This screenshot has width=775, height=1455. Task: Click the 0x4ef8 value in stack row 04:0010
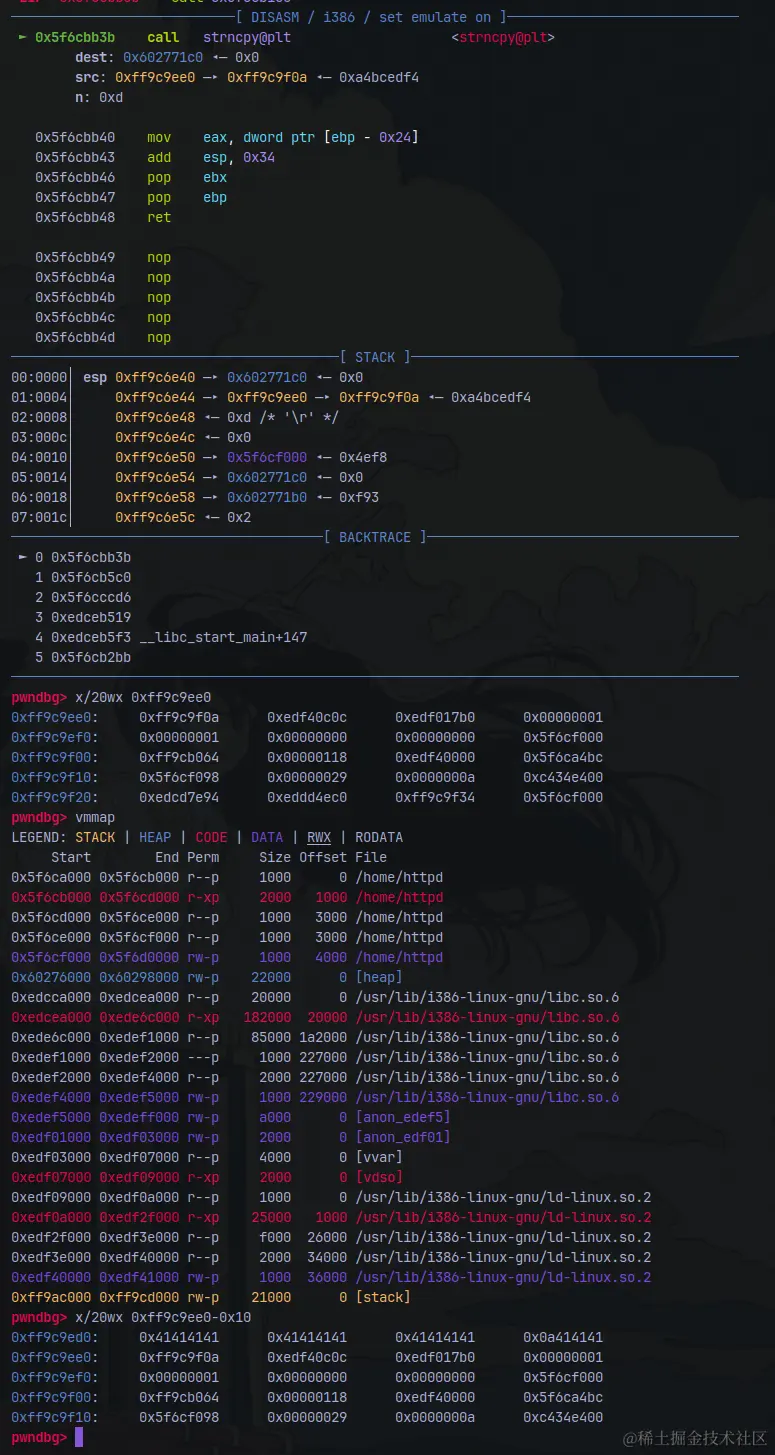[x=363, y=457]
